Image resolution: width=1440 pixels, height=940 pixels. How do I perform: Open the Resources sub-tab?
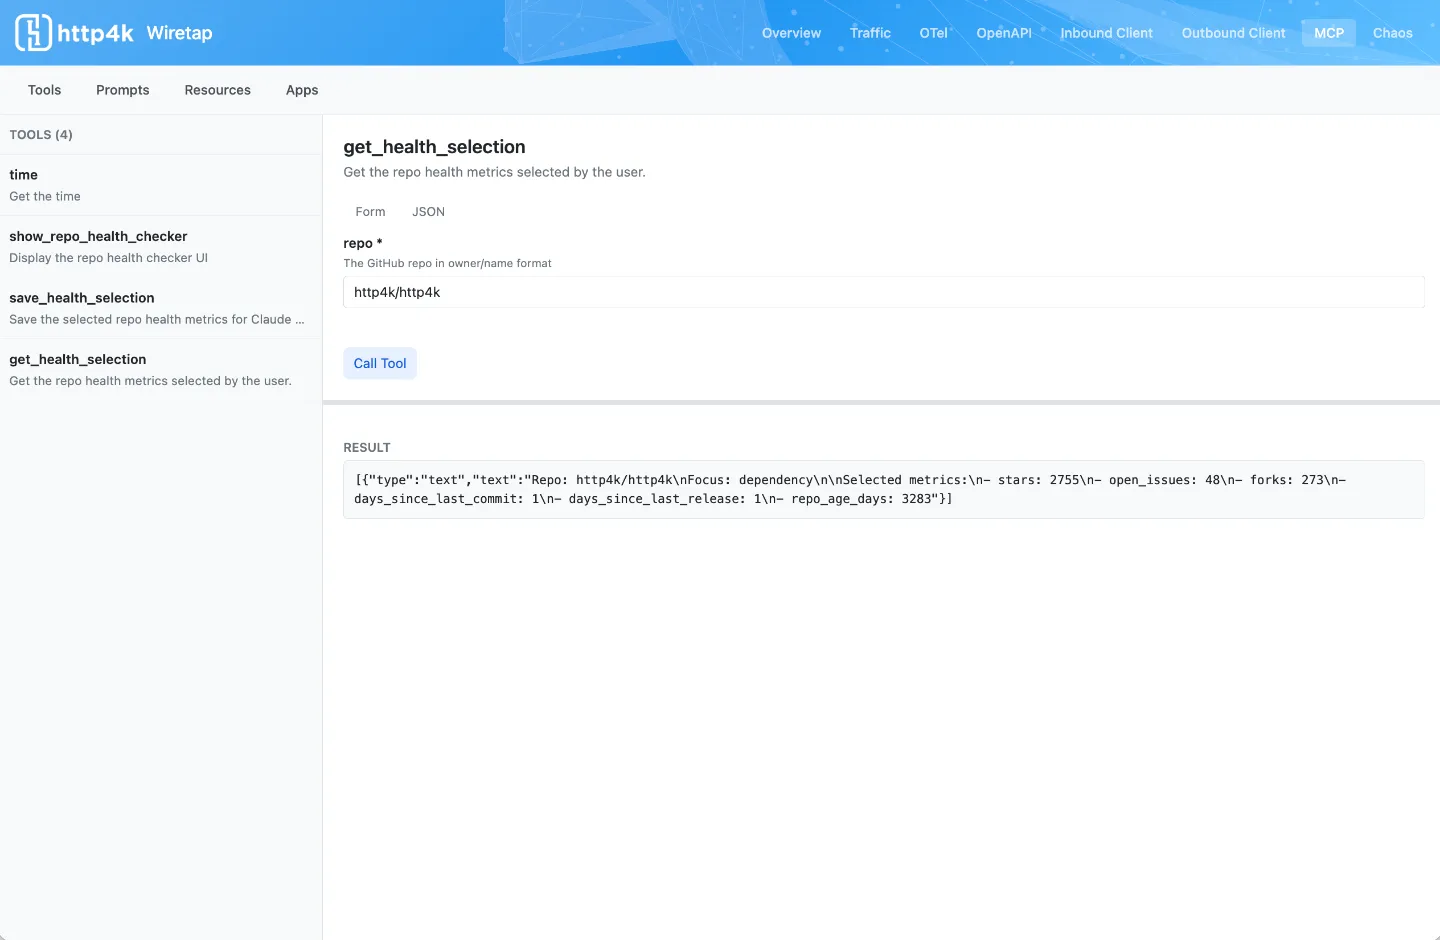click(x=217, y=90)
